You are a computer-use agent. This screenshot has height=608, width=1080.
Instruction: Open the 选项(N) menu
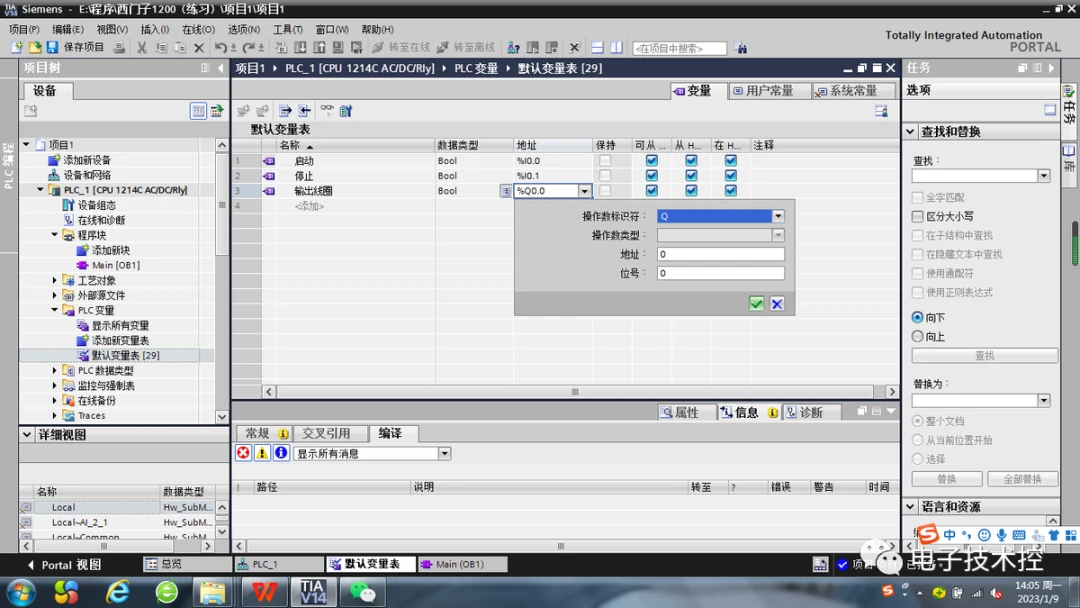pyautogui.click(x=244, y=30)
